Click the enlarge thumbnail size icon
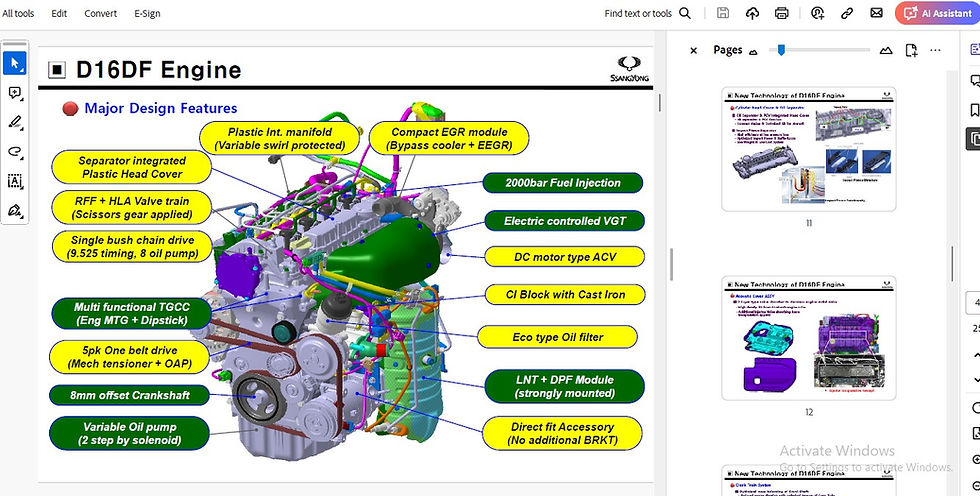Viewport: 980px width, 496px height. click(x=886, y=51)
